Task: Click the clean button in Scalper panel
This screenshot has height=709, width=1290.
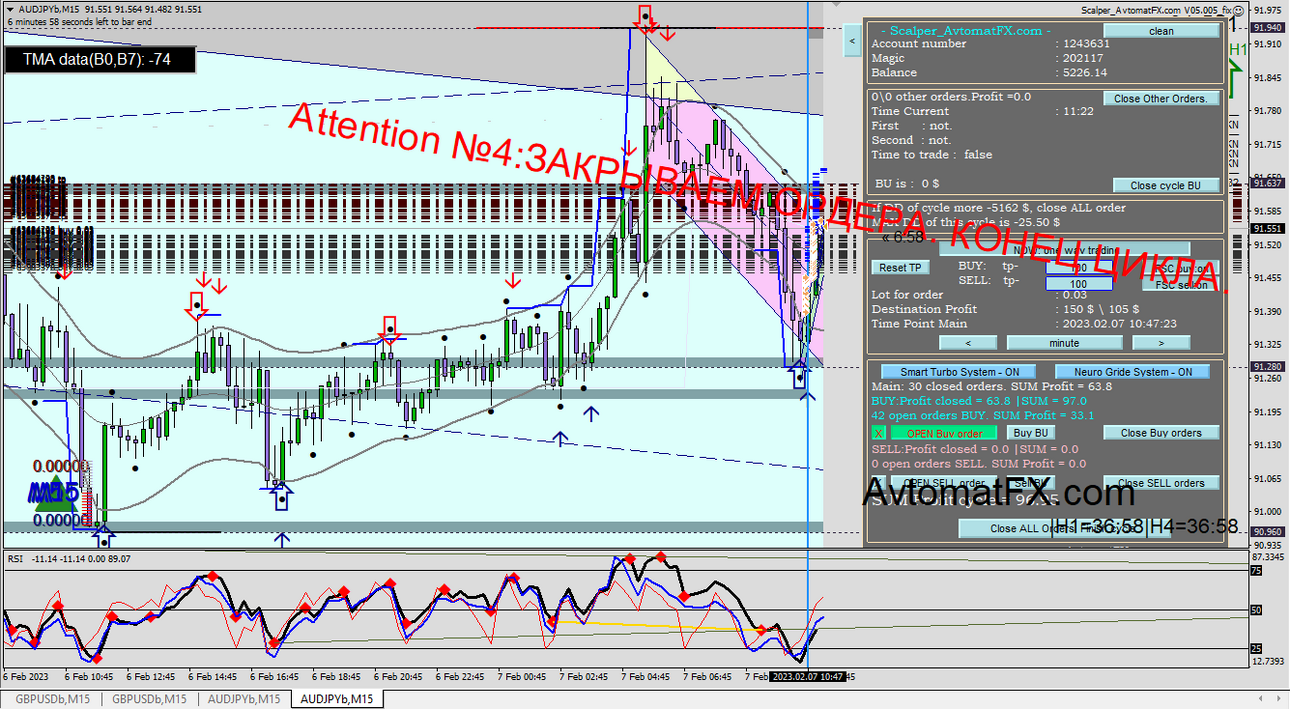Action: (1161, 31)
